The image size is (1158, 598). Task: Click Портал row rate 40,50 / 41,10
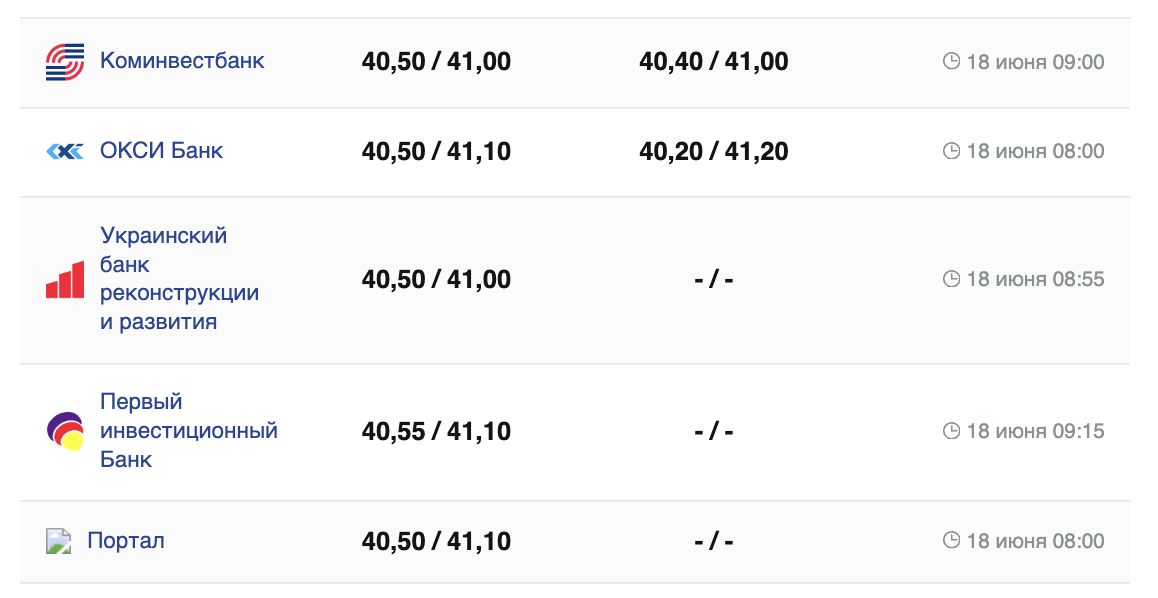tap(436, 542)
